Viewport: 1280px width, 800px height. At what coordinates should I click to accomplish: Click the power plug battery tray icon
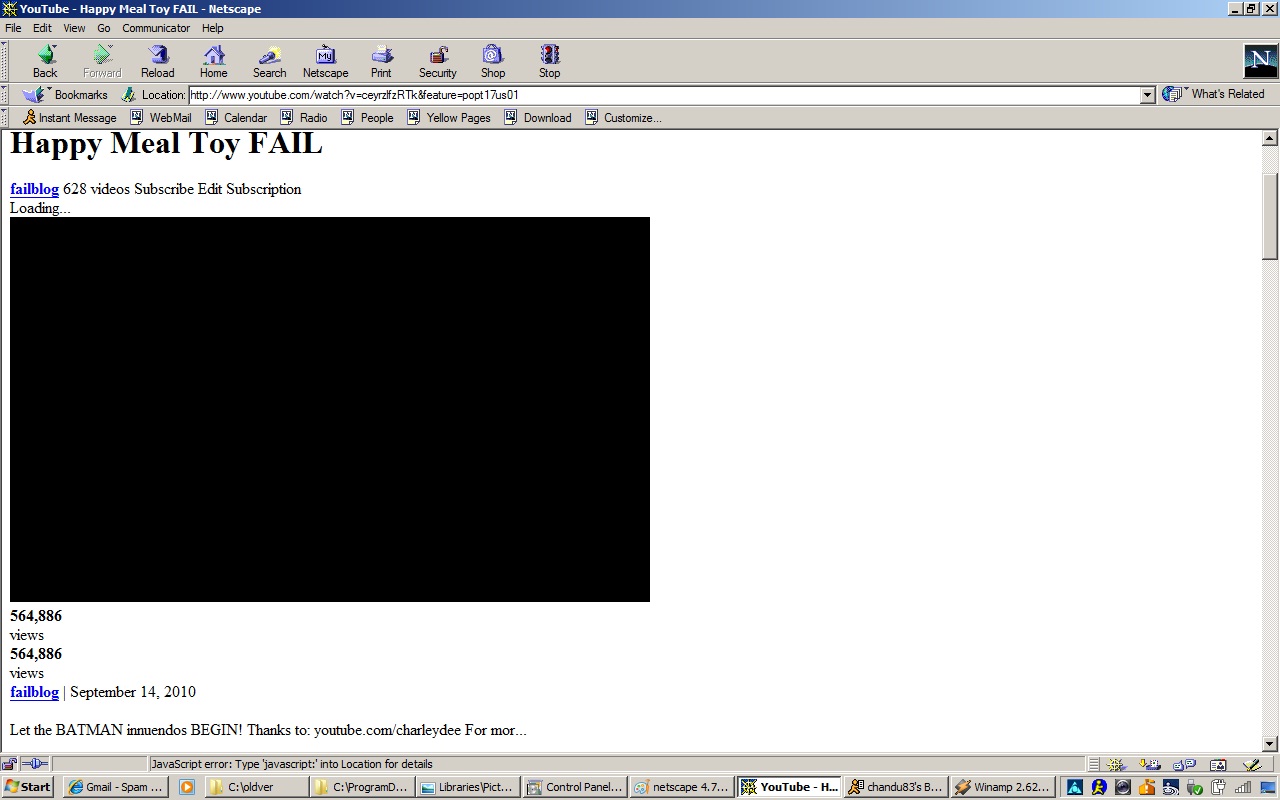pos(1219,787)
